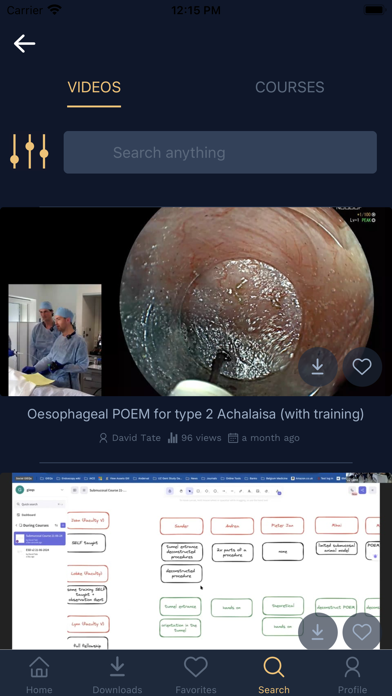This screenshot has height=696, width=392.
Task: Open Search in bottom navigation
Action: coord(274,675)
